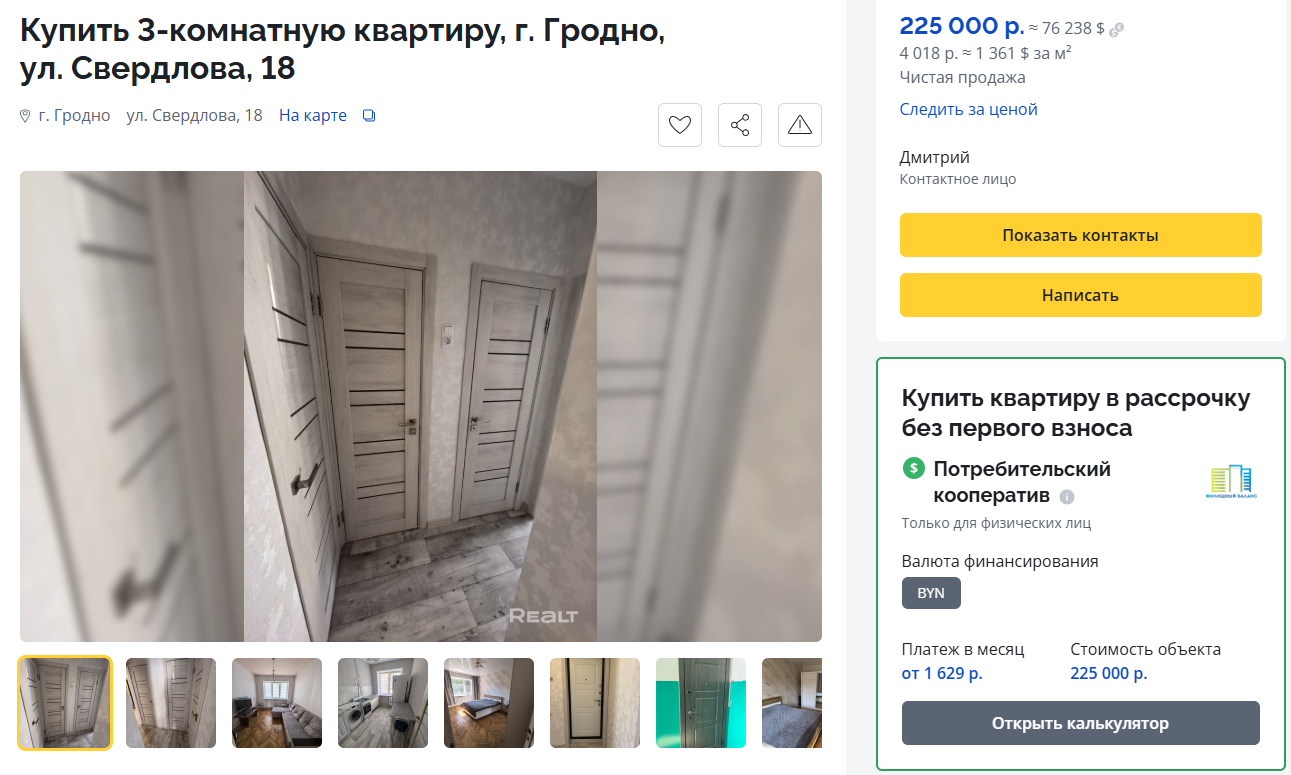Toggle the BYN financing currency option

(931, 593)
